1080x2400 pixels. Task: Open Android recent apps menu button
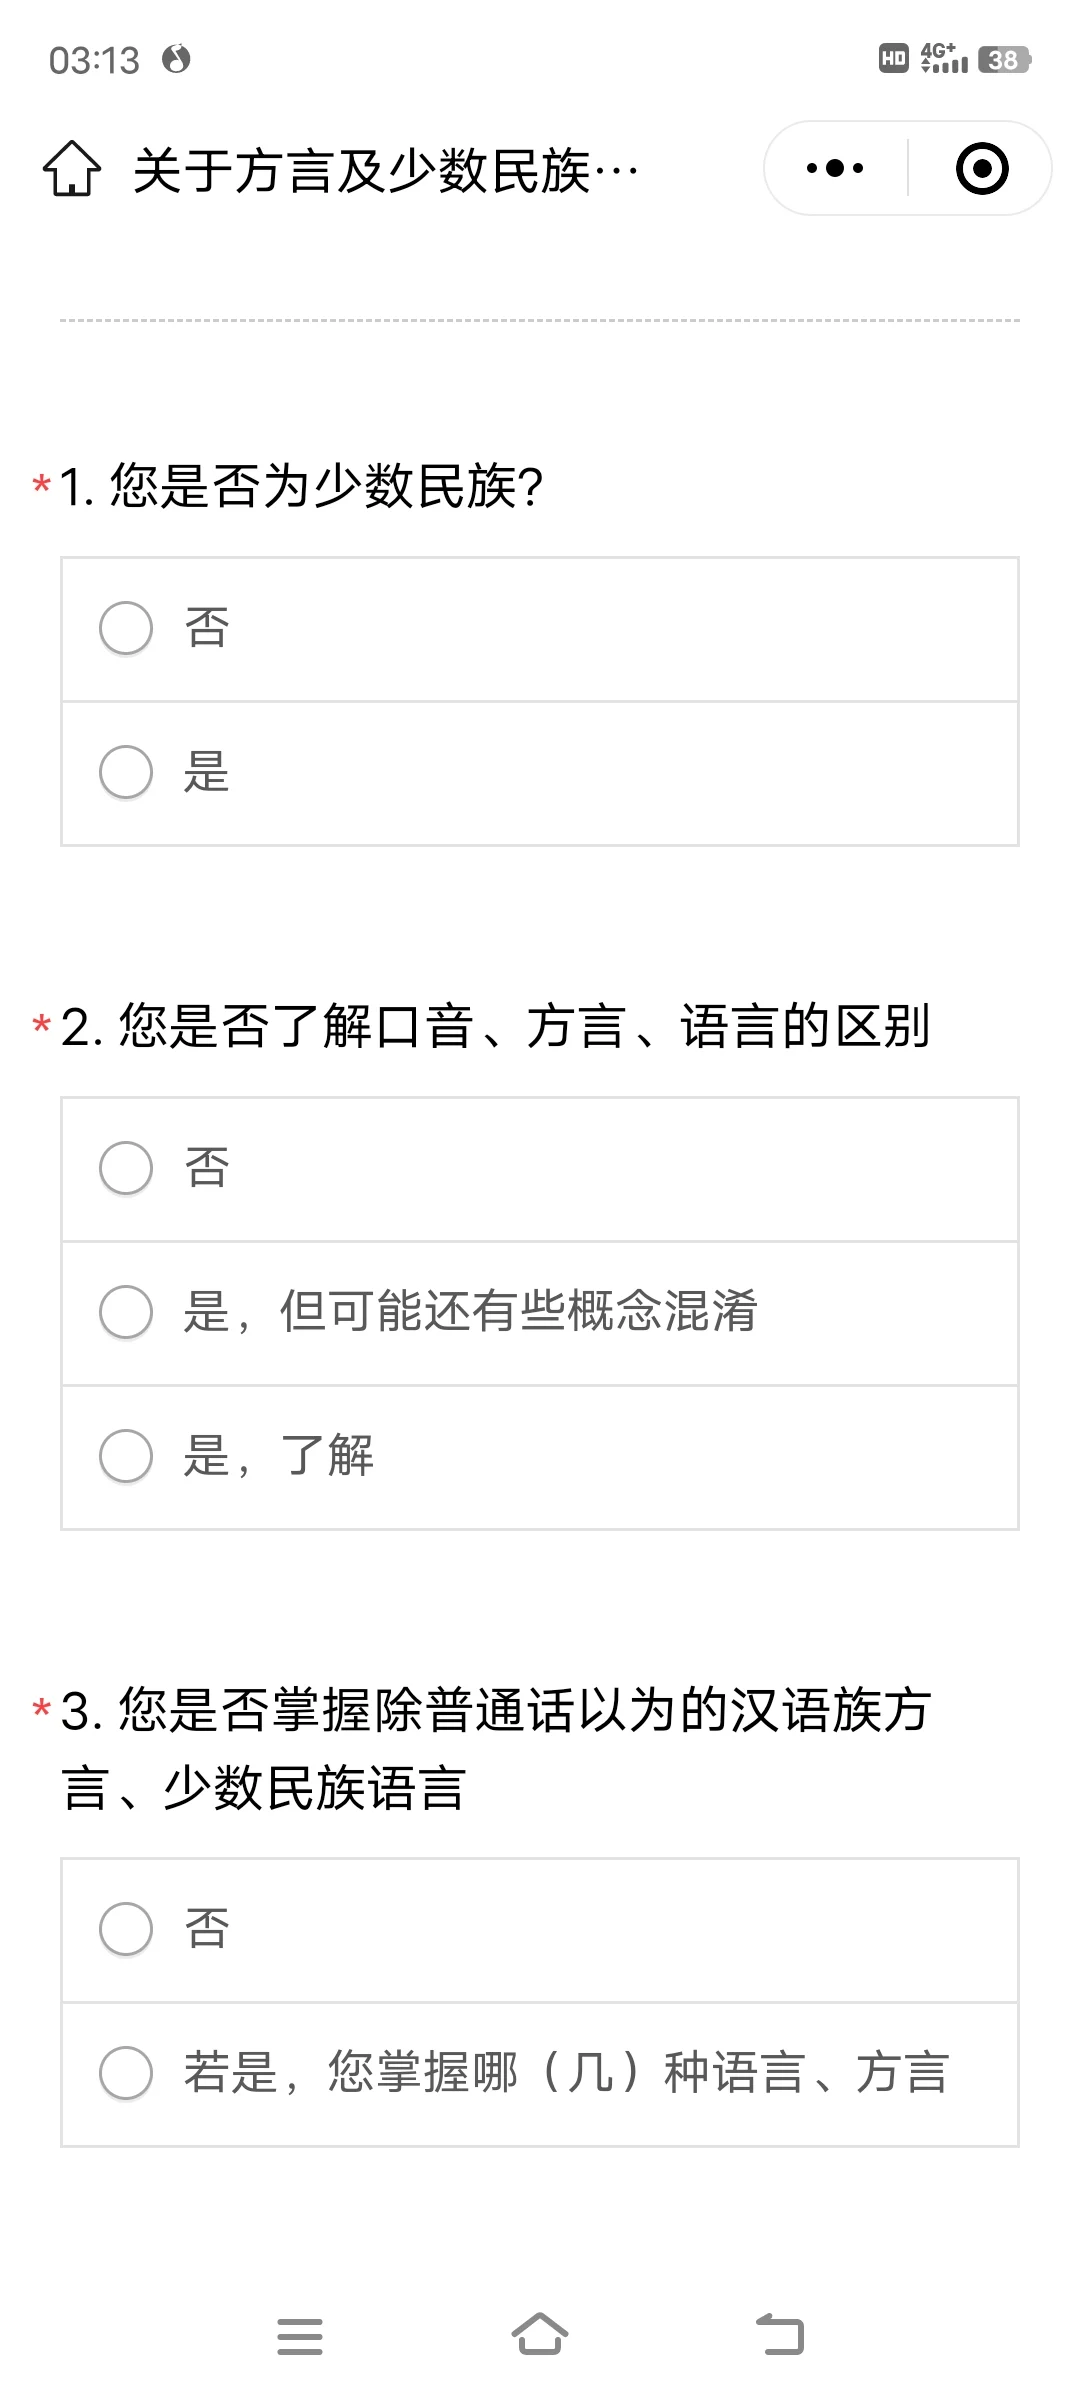300,2336
